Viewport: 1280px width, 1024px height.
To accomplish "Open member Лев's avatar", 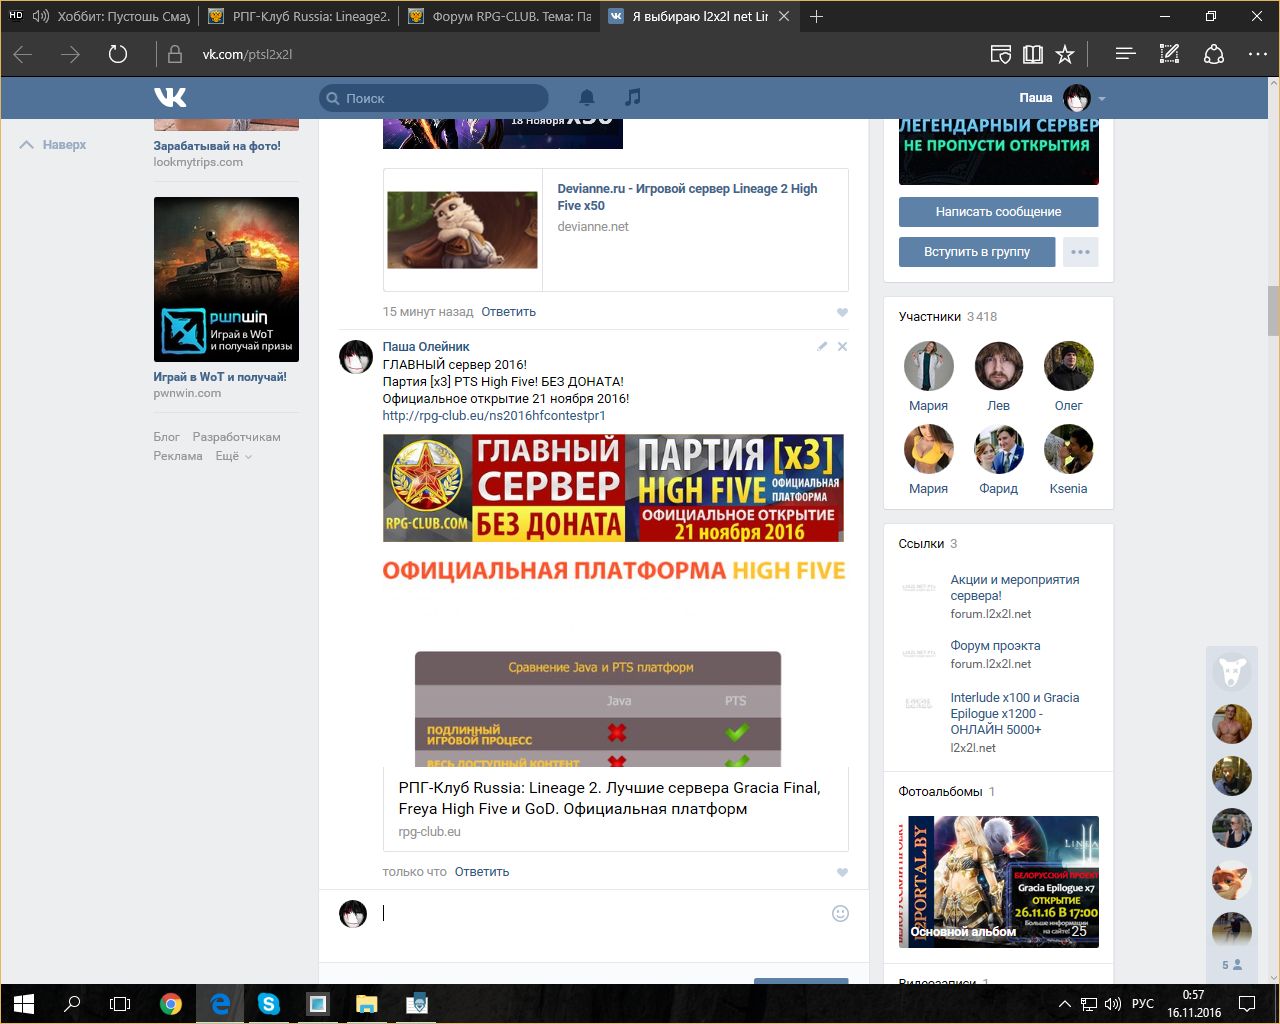I will 998,366.
